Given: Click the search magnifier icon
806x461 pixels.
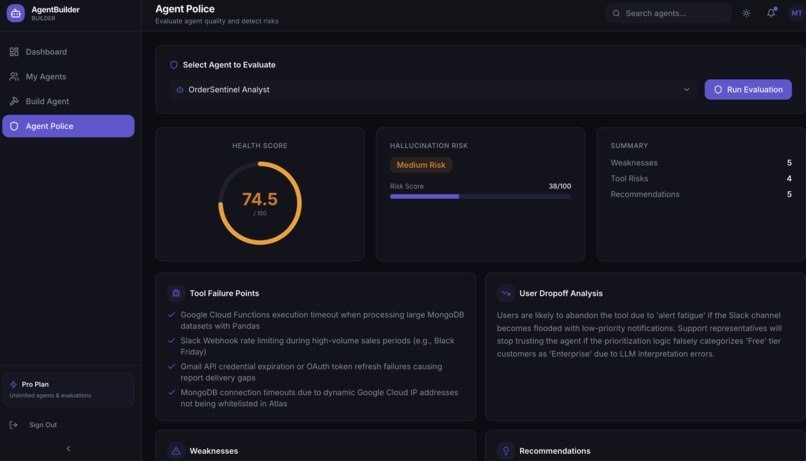Looking at the screenshot, I should (616, 13).
